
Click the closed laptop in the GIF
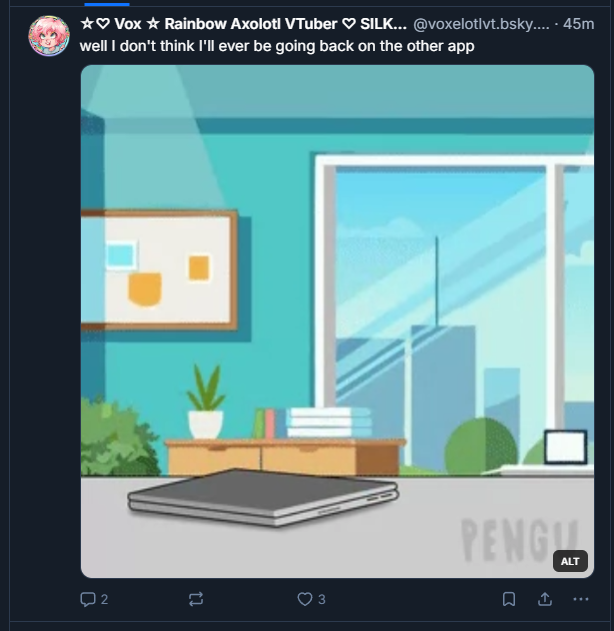pos(263,498)
